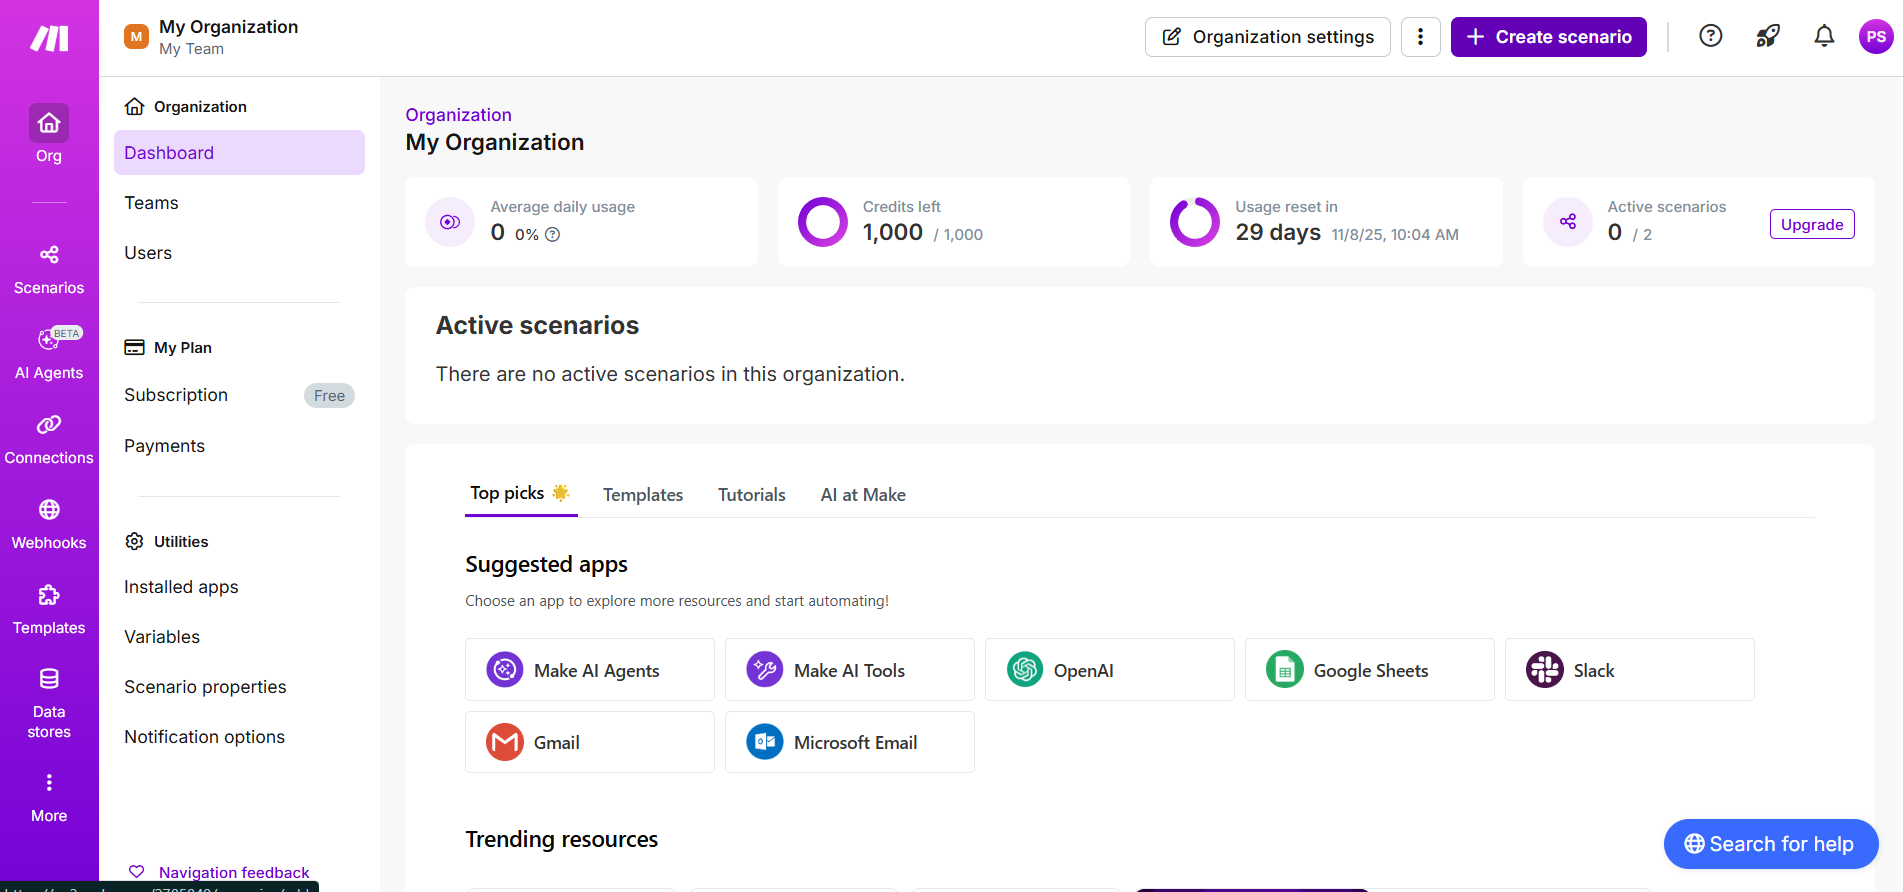1903x892 pixels.
Task: Click the Active scenarios card icon
Action: coord(1568,222)
